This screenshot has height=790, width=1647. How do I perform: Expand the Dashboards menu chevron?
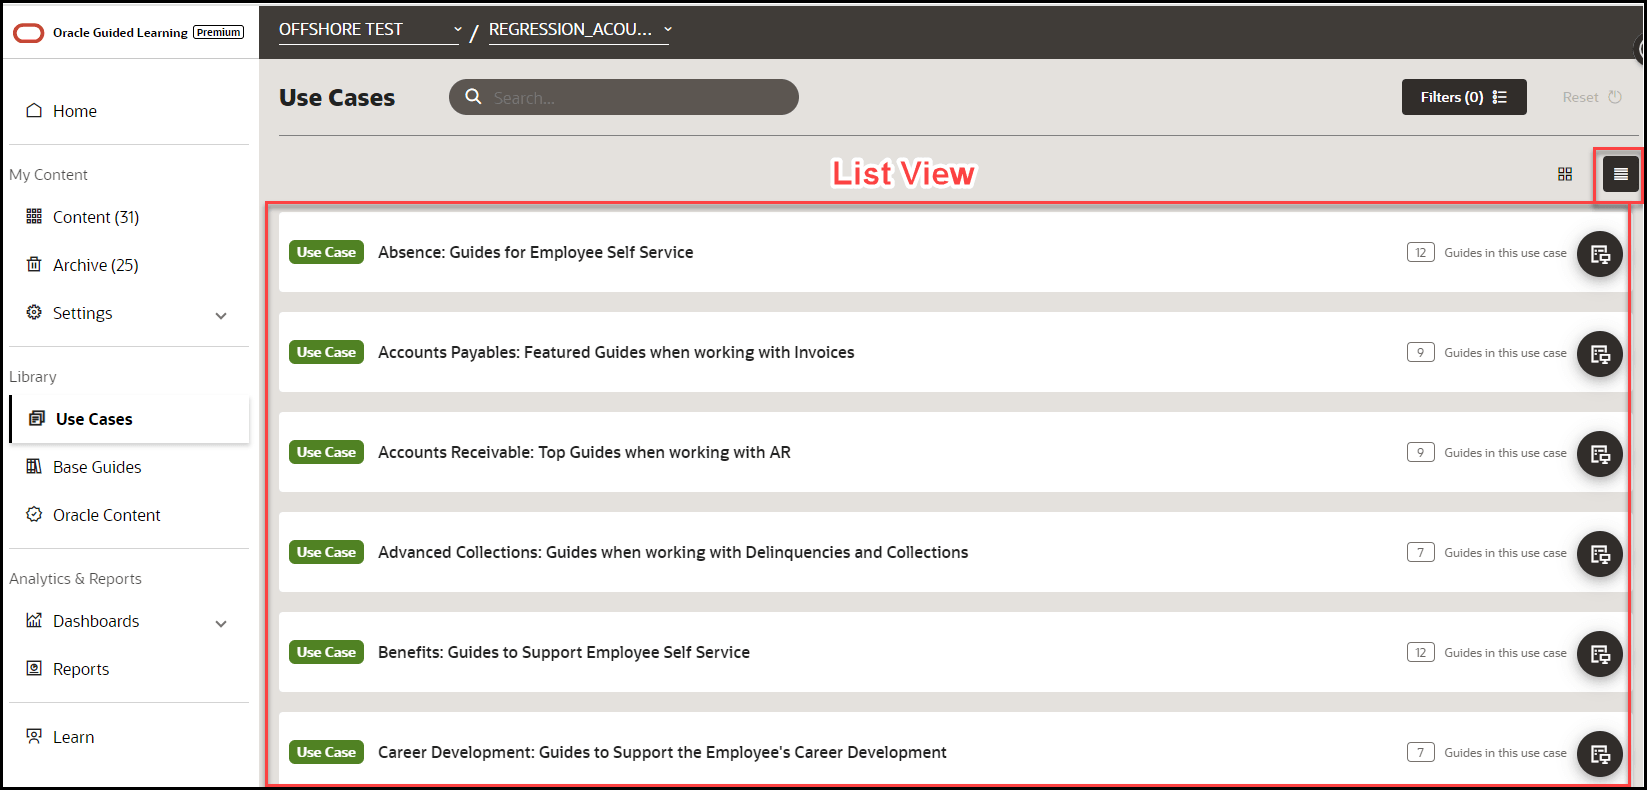pos(221,623)
